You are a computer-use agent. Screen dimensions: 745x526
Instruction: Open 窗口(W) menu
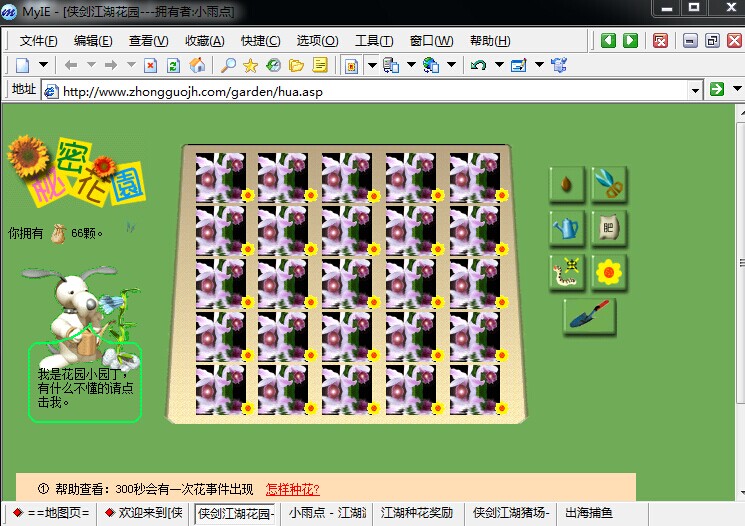pos(431,41)
